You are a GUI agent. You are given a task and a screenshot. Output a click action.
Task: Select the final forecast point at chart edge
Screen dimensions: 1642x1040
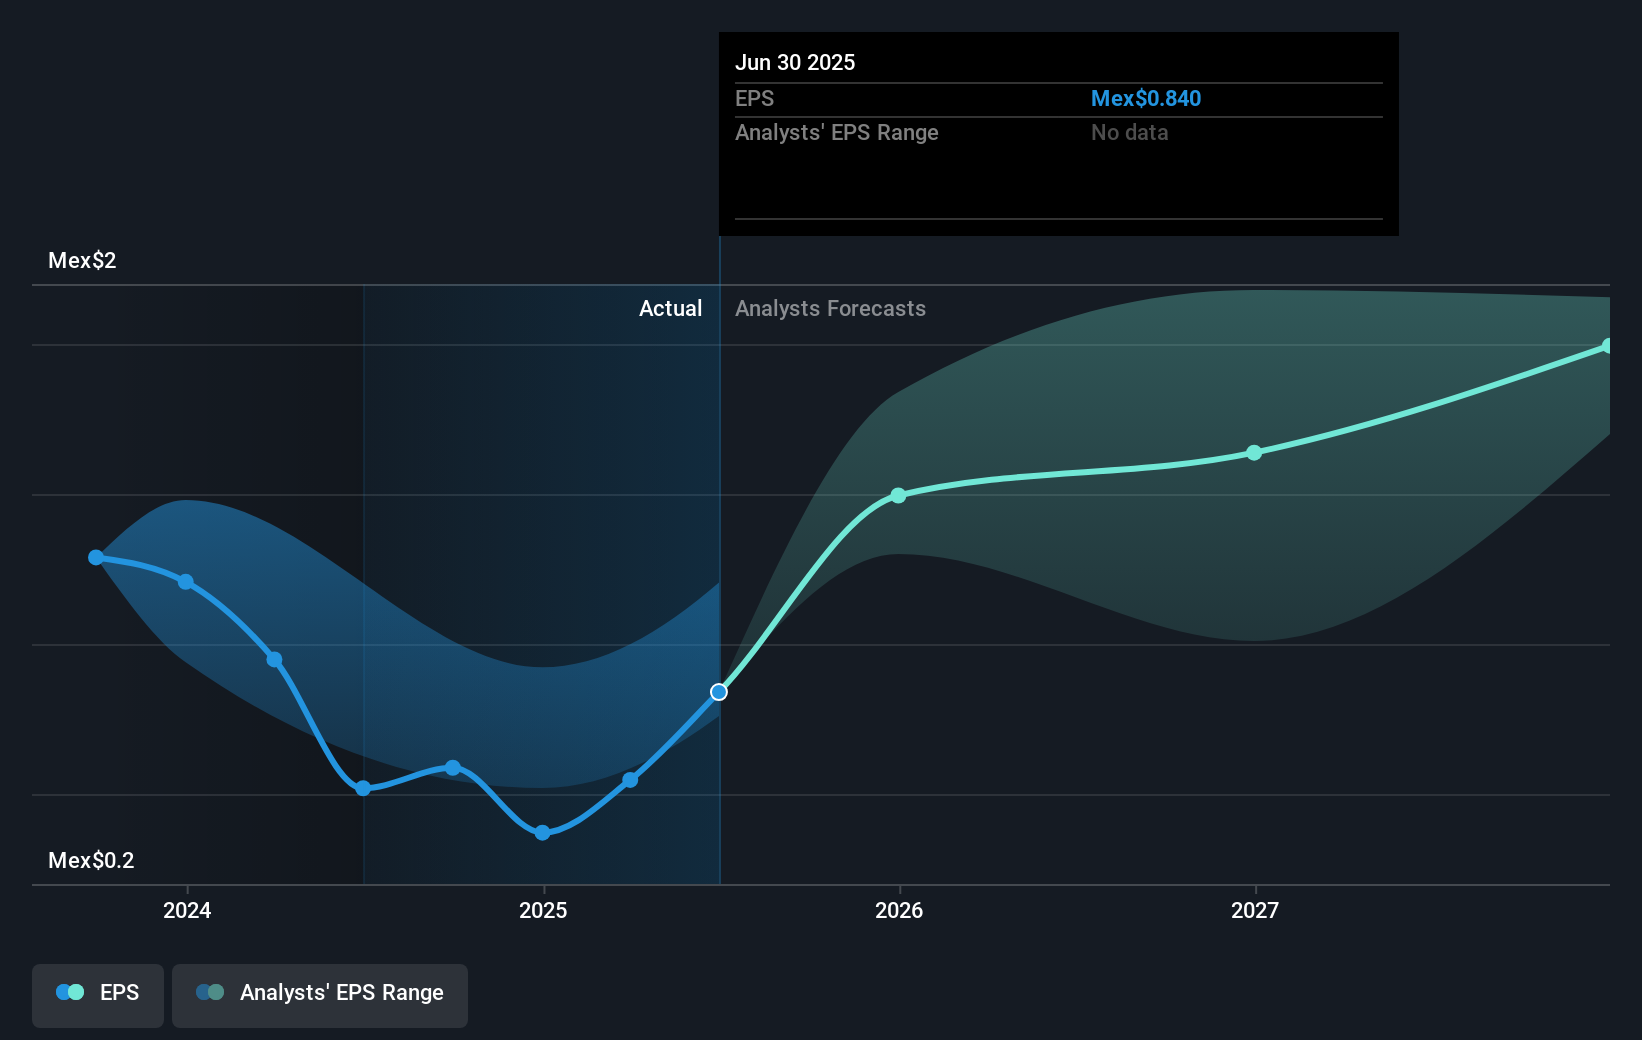pos(1606,346)
